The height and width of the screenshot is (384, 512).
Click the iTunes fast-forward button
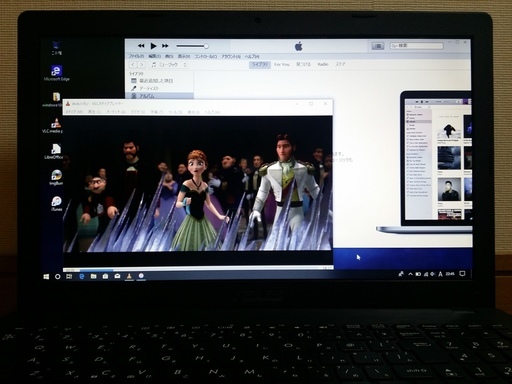165,46
